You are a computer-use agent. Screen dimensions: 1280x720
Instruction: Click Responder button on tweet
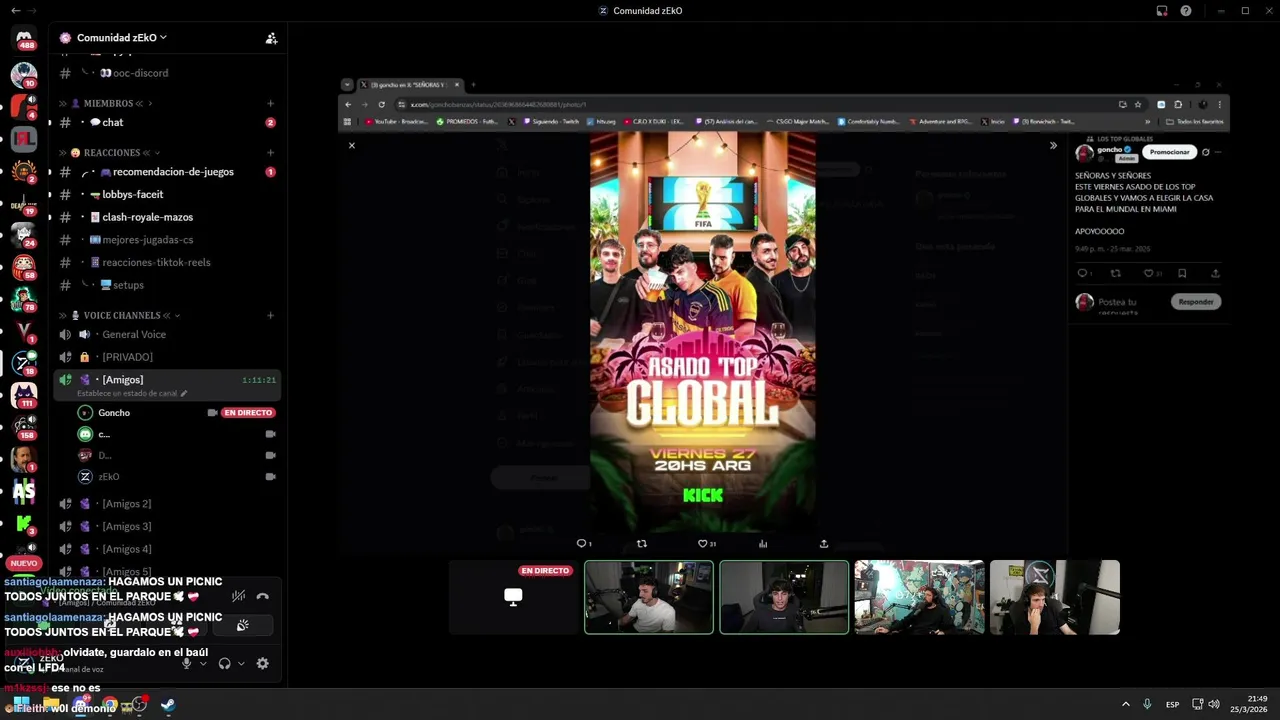click(x=1196, y=301)
